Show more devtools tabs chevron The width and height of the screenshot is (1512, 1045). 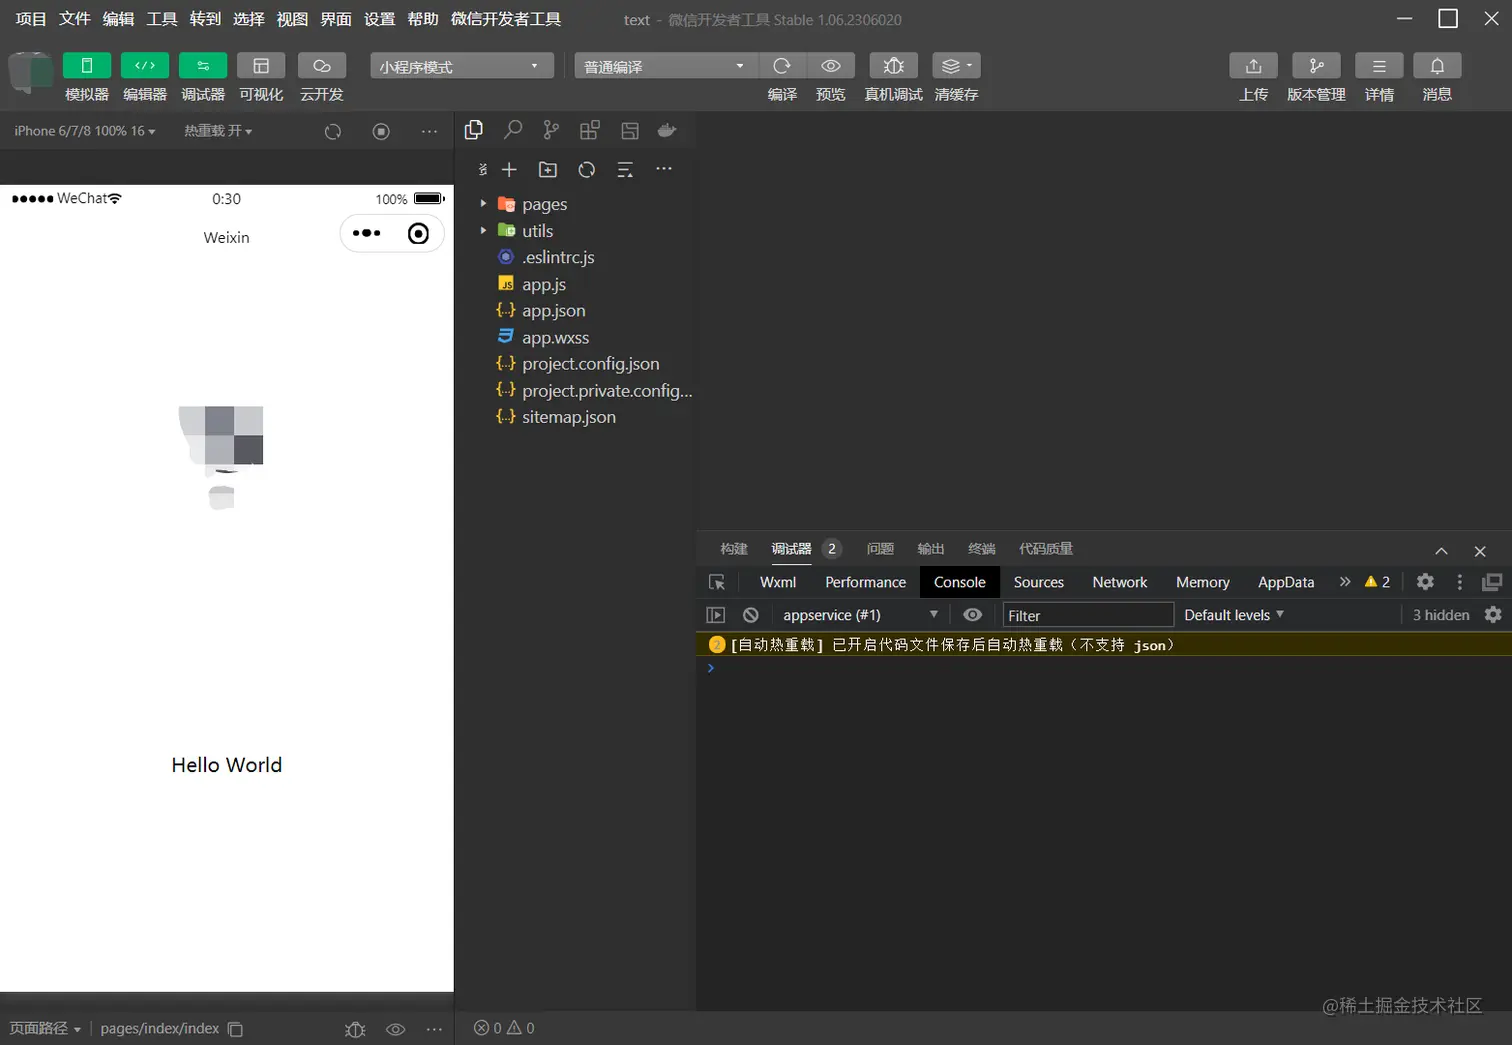(1345, 582)
